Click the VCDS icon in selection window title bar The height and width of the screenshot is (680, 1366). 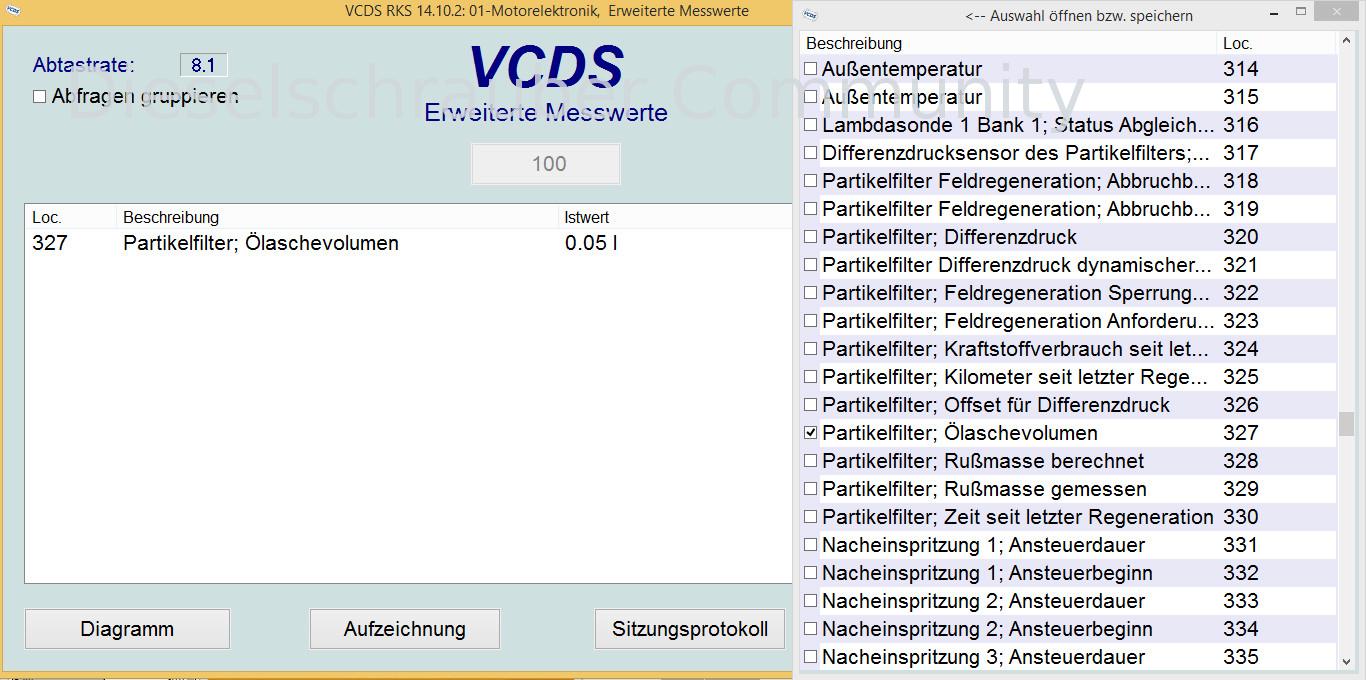coord(810,15)
